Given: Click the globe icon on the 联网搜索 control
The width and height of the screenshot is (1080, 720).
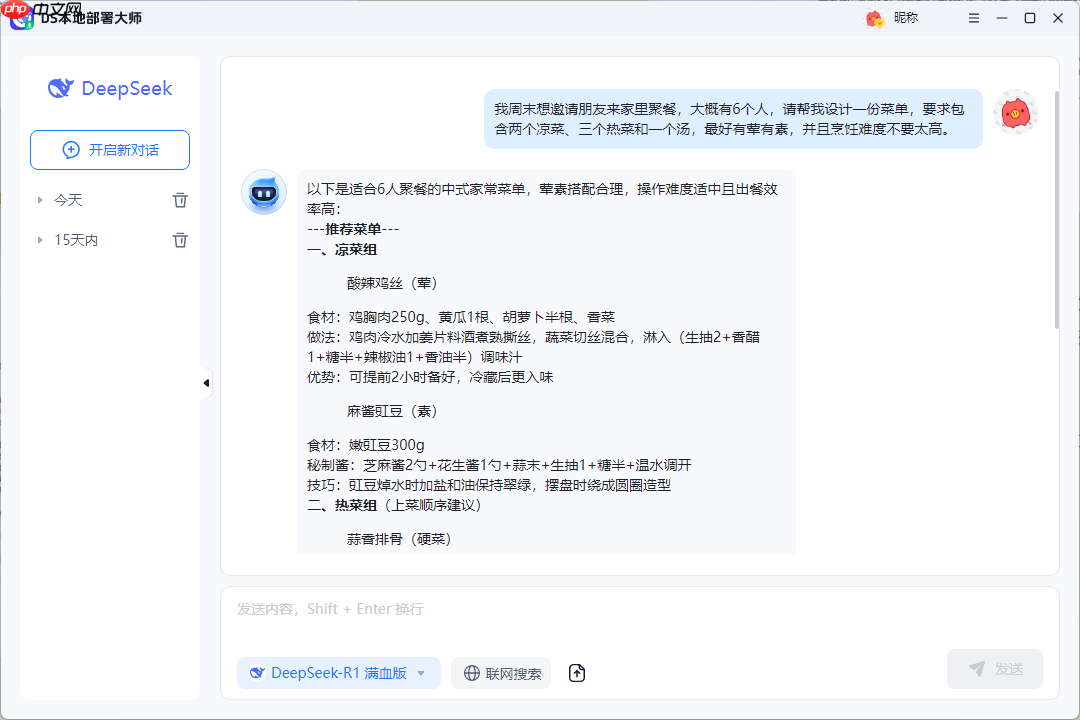Looking at the screenshot, I should [x=470, y=673].
